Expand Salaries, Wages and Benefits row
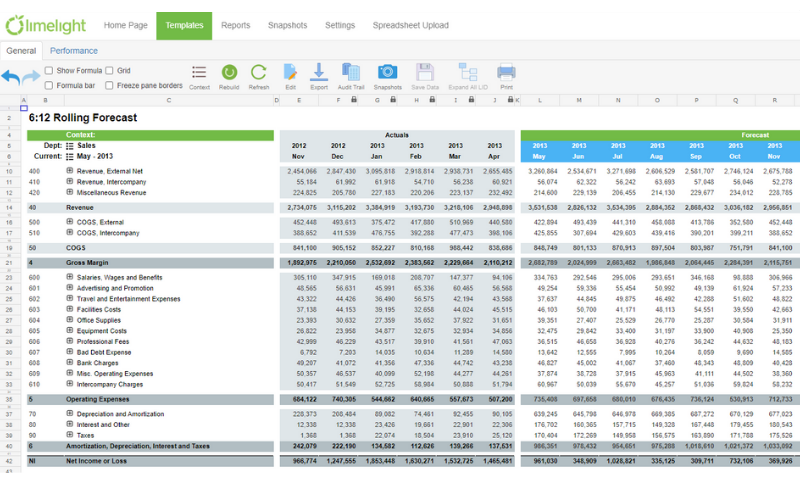Screen dimensions: 800x481 click(70, 277)
